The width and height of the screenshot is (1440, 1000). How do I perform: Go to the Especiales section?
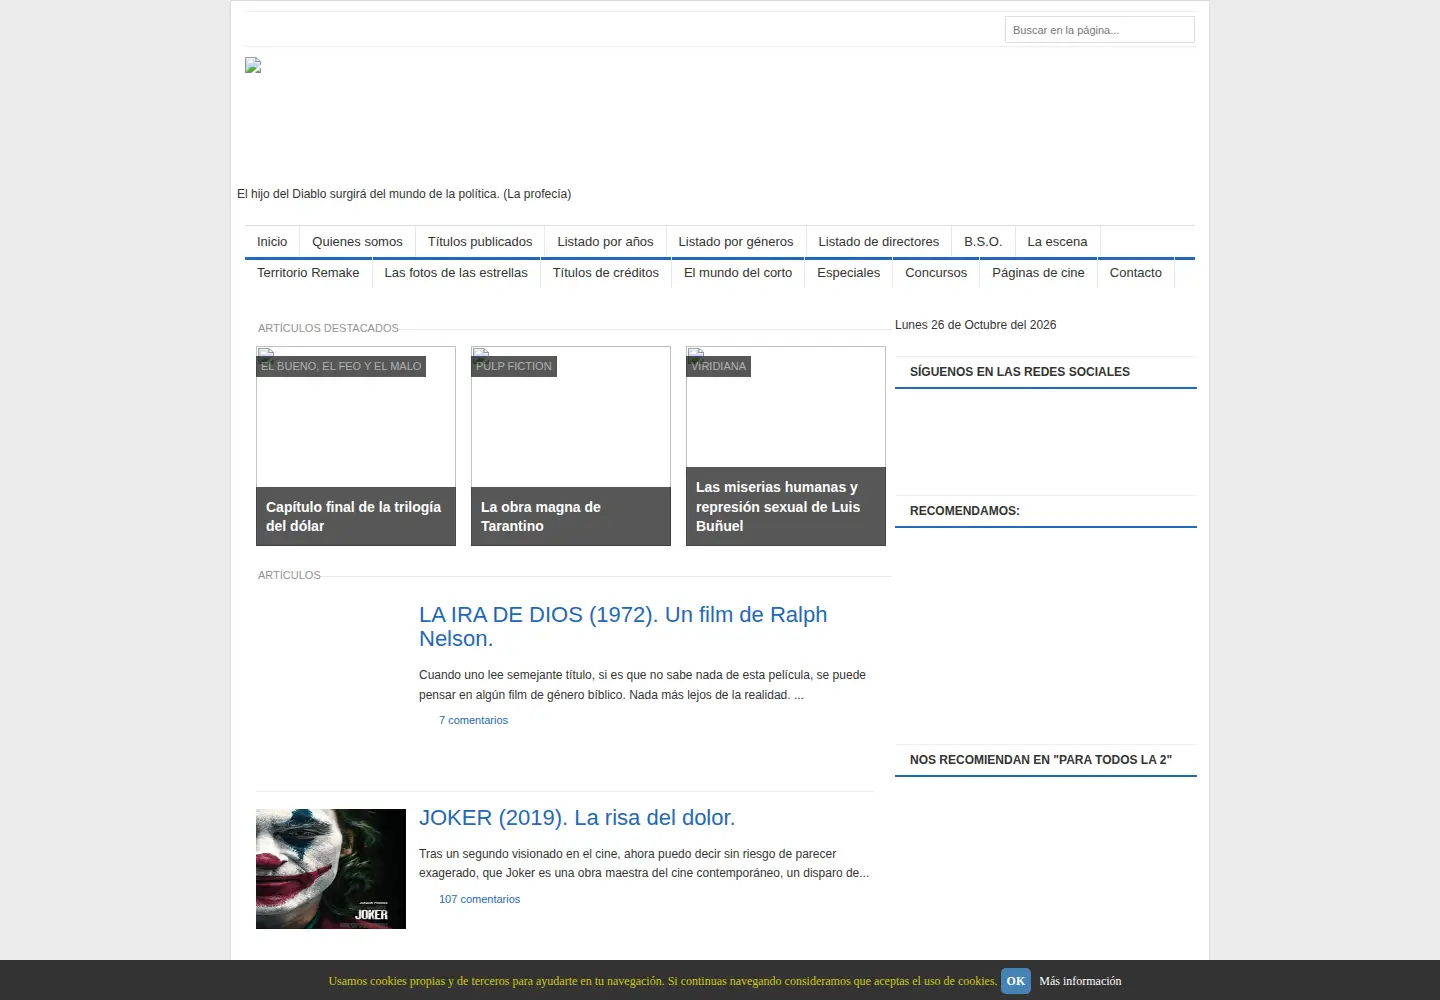click(x=849, y=273)
